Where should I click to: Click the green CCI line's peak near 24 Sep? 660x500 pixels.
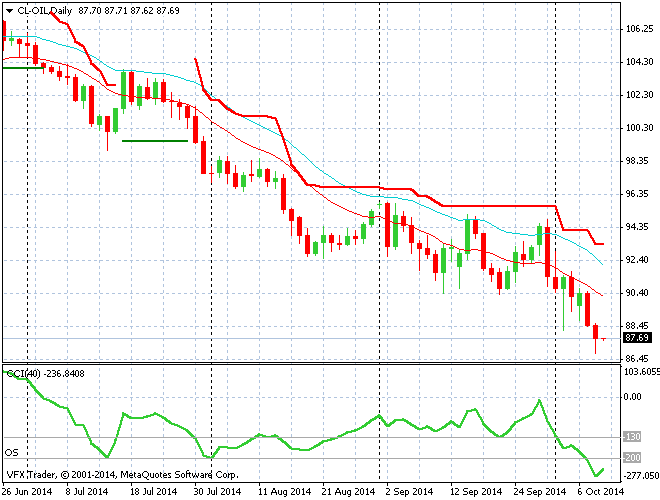point(539,402)
